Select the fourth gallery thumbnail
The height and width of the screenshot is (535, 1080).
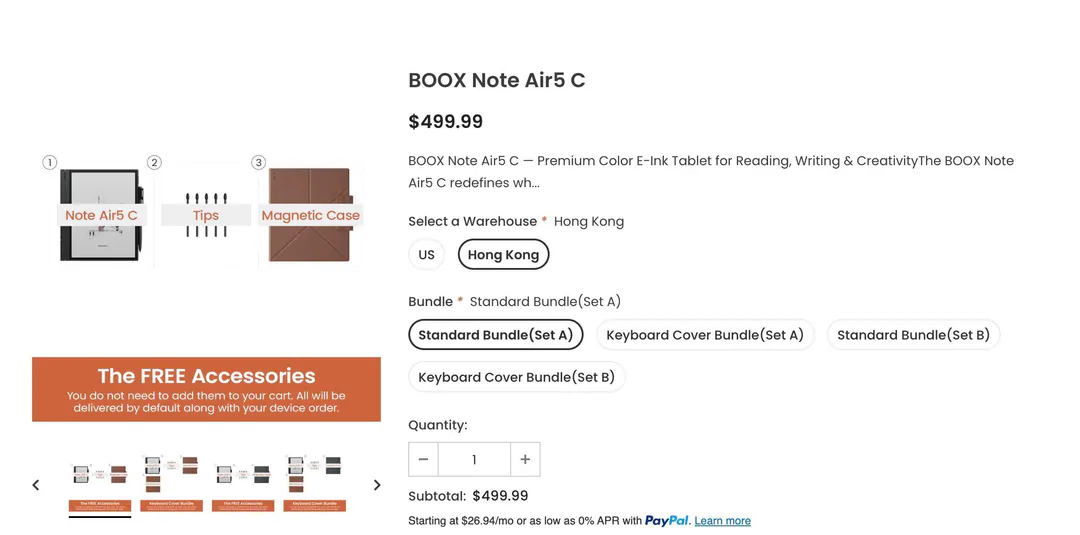pos(315,484)
